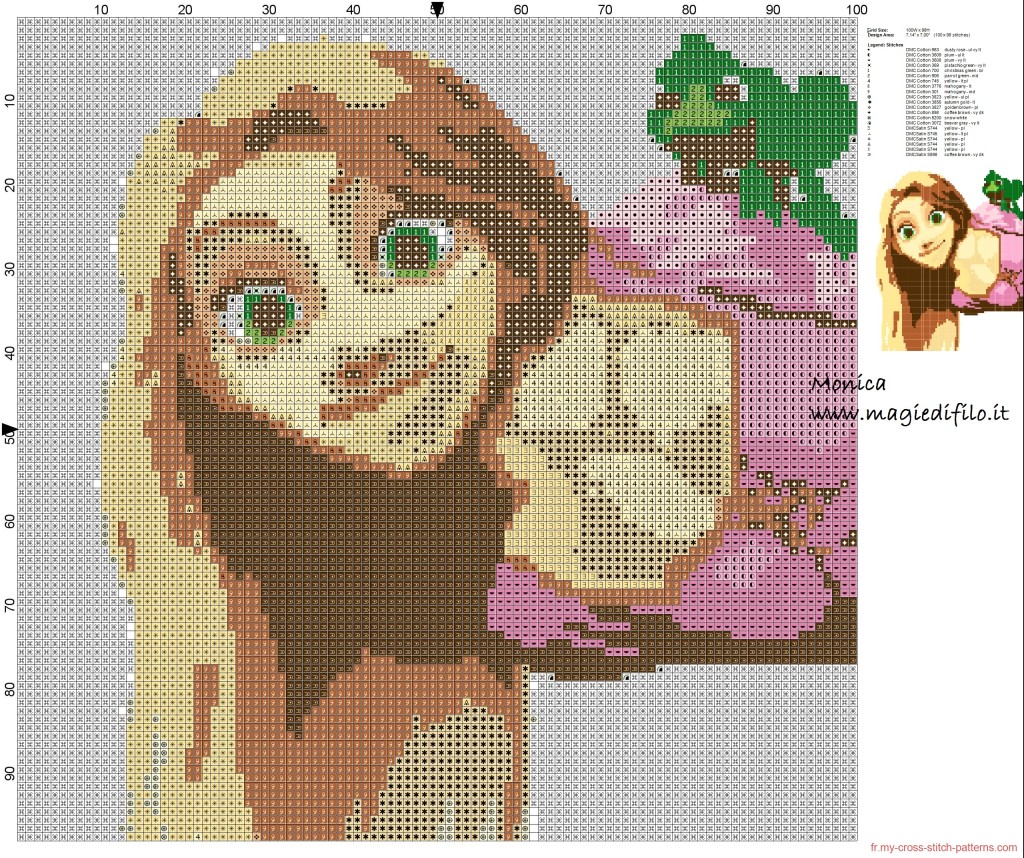The height and width of the screenshot is (858, 1024).
Task: Click row number 70 on left ruler
Action: click(9, 605)
